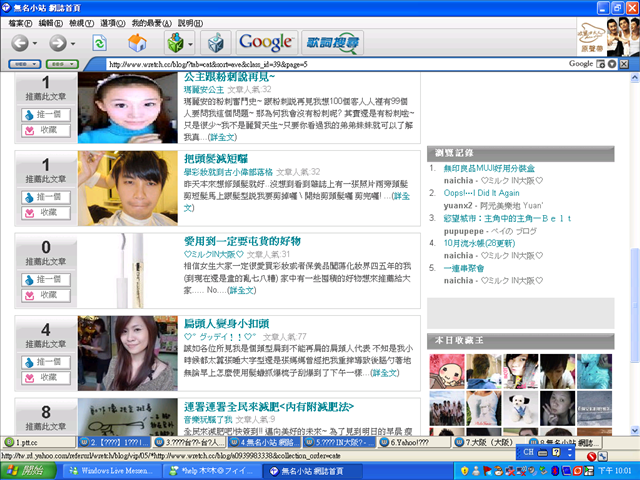
Task: Open forward history dropdown arrow
Action: coord(73,43)
